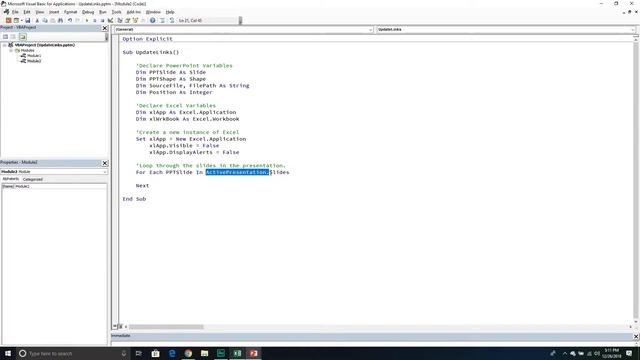
Task: Collapse the Modules folder node
Action: 11,50
